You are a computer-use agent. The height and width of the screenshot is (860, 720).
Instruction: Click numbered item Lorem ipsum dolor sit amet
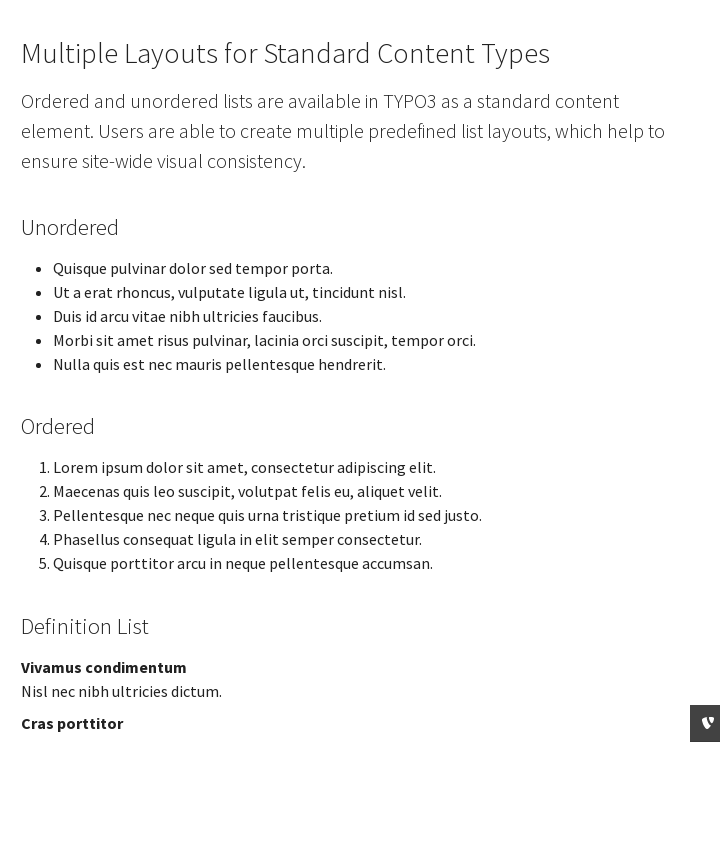tap(244, 467)
